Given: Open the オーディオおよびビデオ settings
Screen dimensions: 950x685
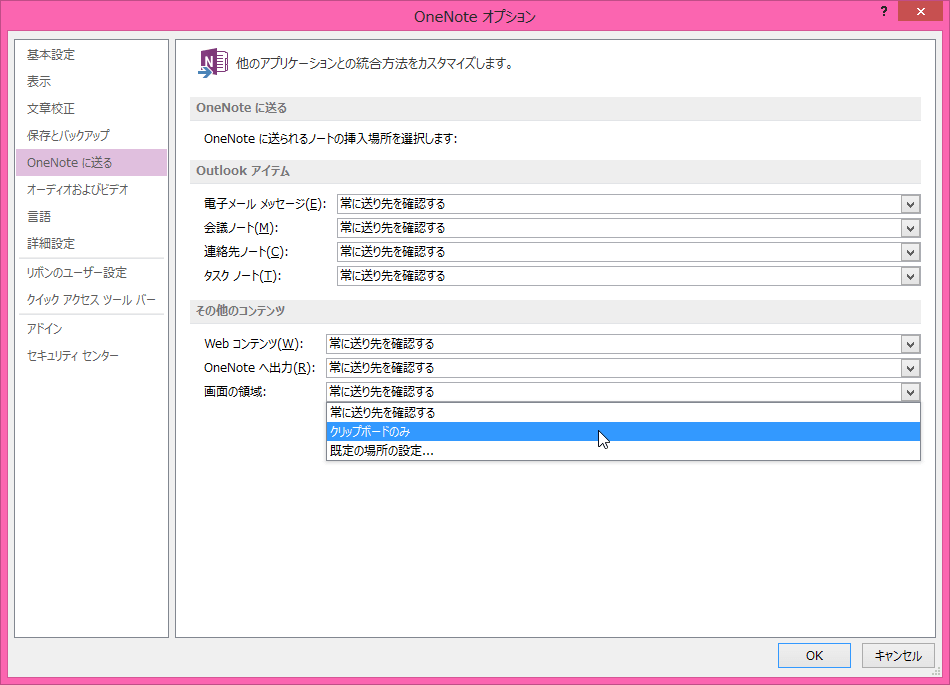Looking at the screenshot, I should pos(91,190).
